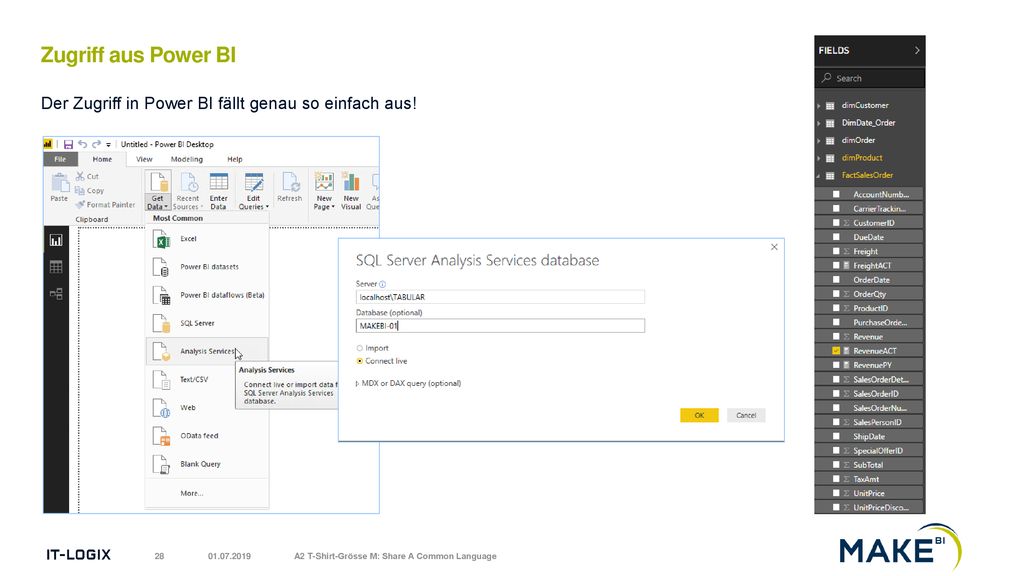Screen dimensions: 1024x576
Task: Click the Copy command
Action: [89, 191]
